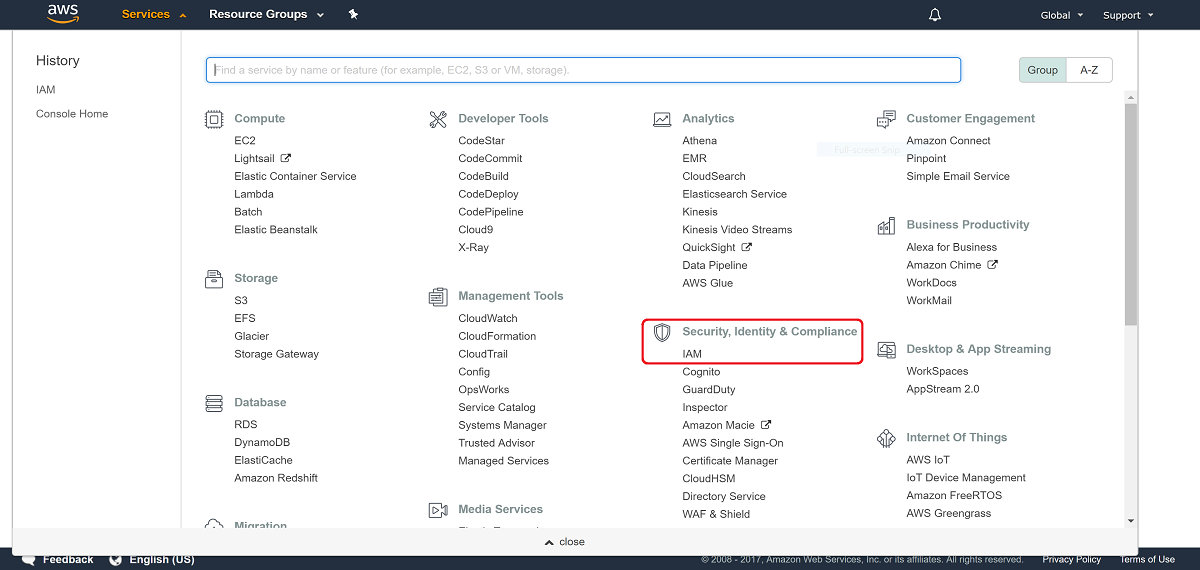The width and height of the screenshot is (1200, 570).
Task: Open CodeCommit
Action: [x=490, y=159]
